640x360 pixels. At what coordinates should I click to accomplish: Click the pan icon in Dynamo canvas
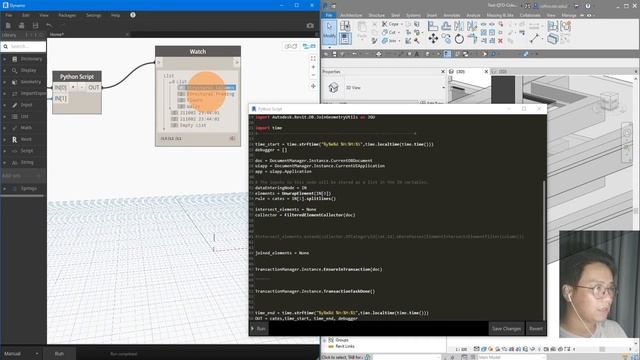[x=313, y=86]
